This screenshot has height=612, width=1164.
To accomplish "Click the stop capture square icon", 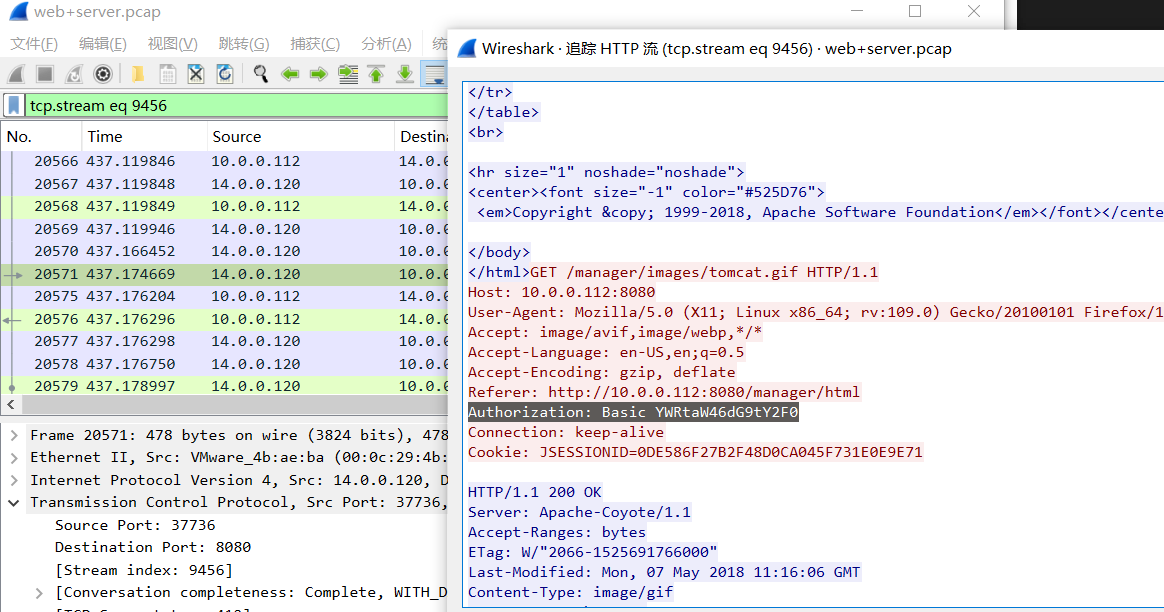I will point(45,74).
